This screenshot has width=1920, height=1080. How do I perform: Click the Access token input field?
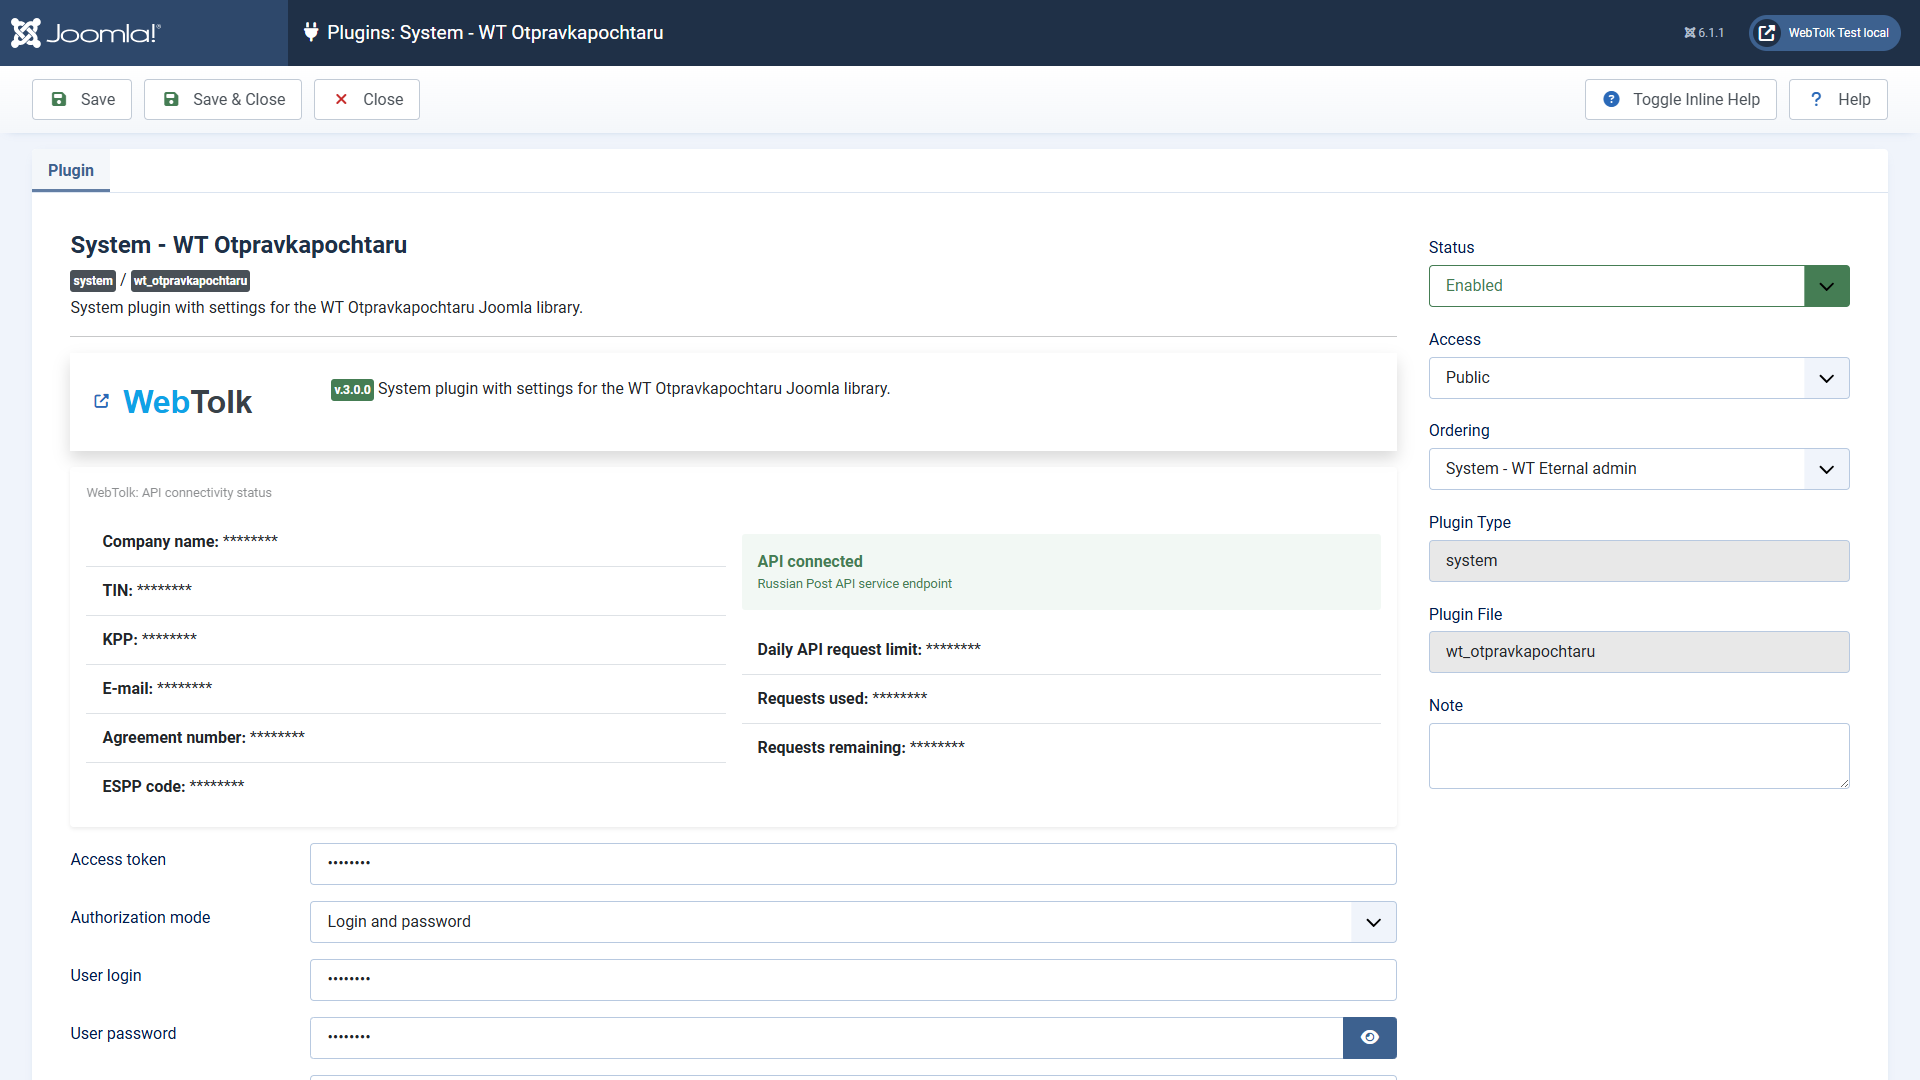pos(853,864)
